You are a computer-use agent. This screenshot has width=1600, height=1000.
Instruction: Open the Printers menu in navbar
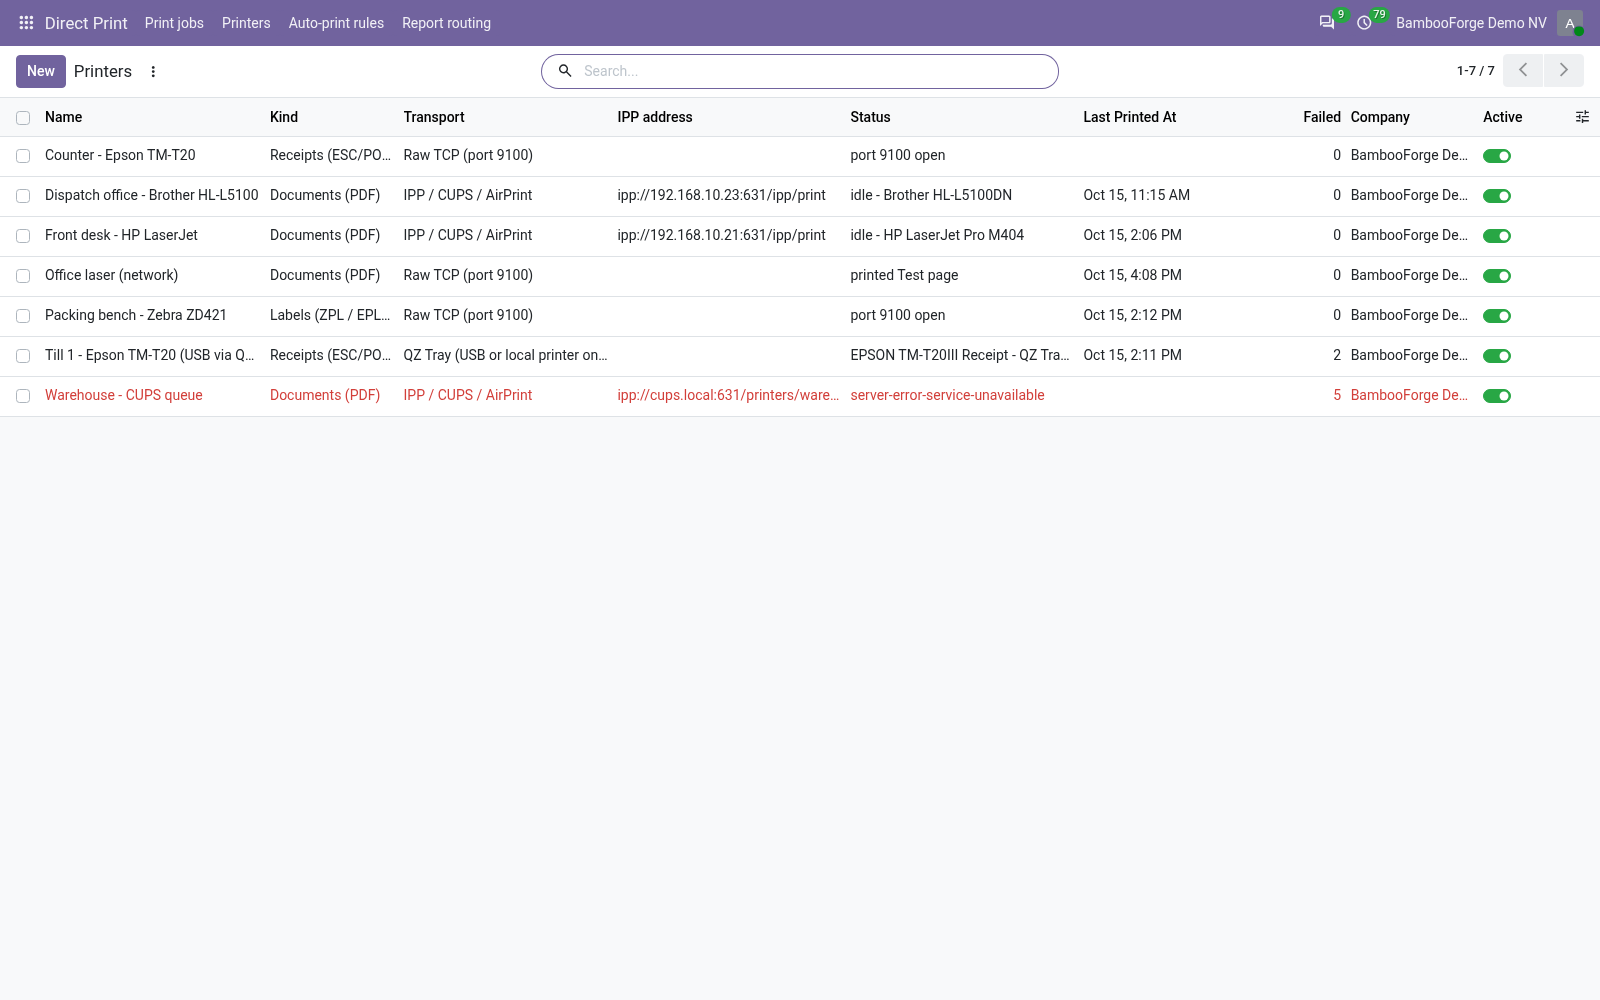[246, 23]
